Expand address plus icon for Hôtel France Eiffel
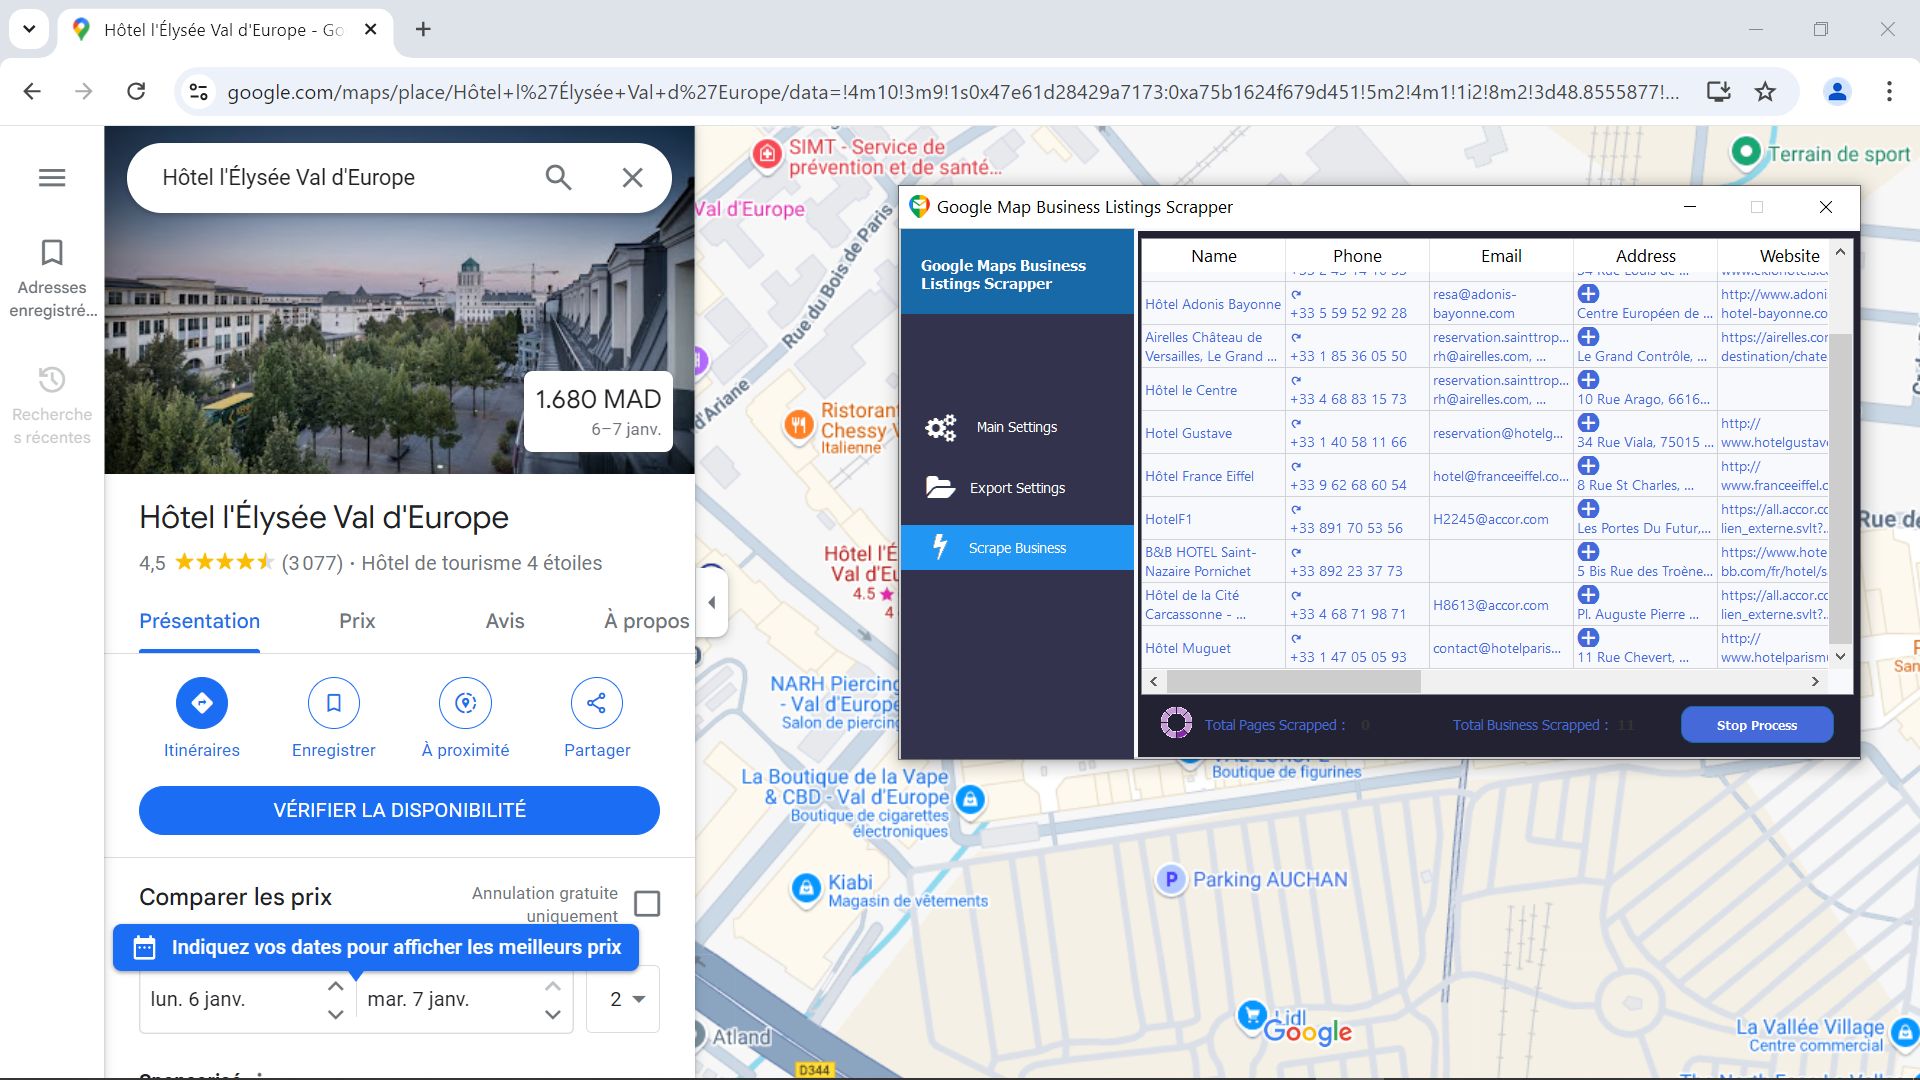The width and height of the screenshot is (1920, 1080). tap(1588, 466)
